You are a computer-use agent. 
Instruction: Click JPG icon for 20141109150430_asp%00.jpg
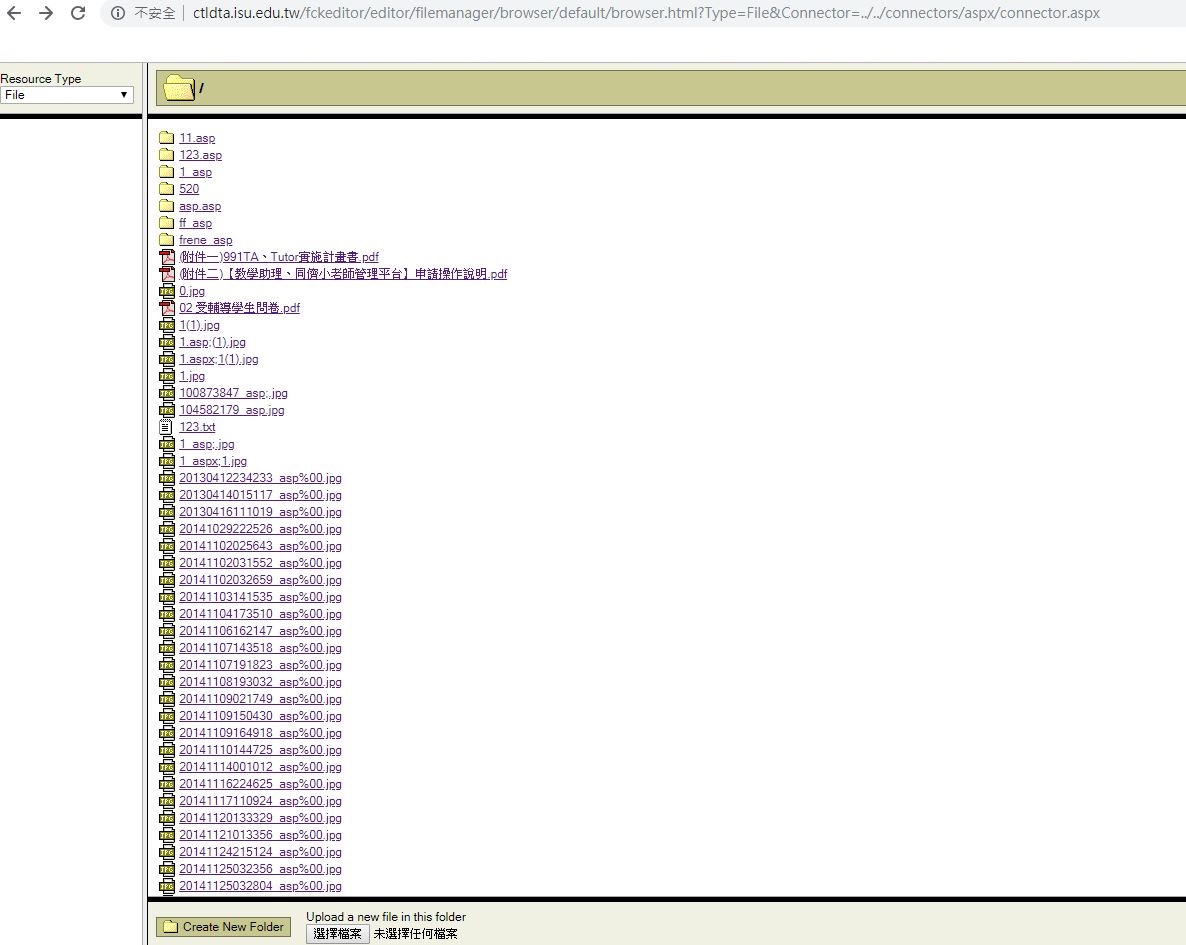(166, 716)
